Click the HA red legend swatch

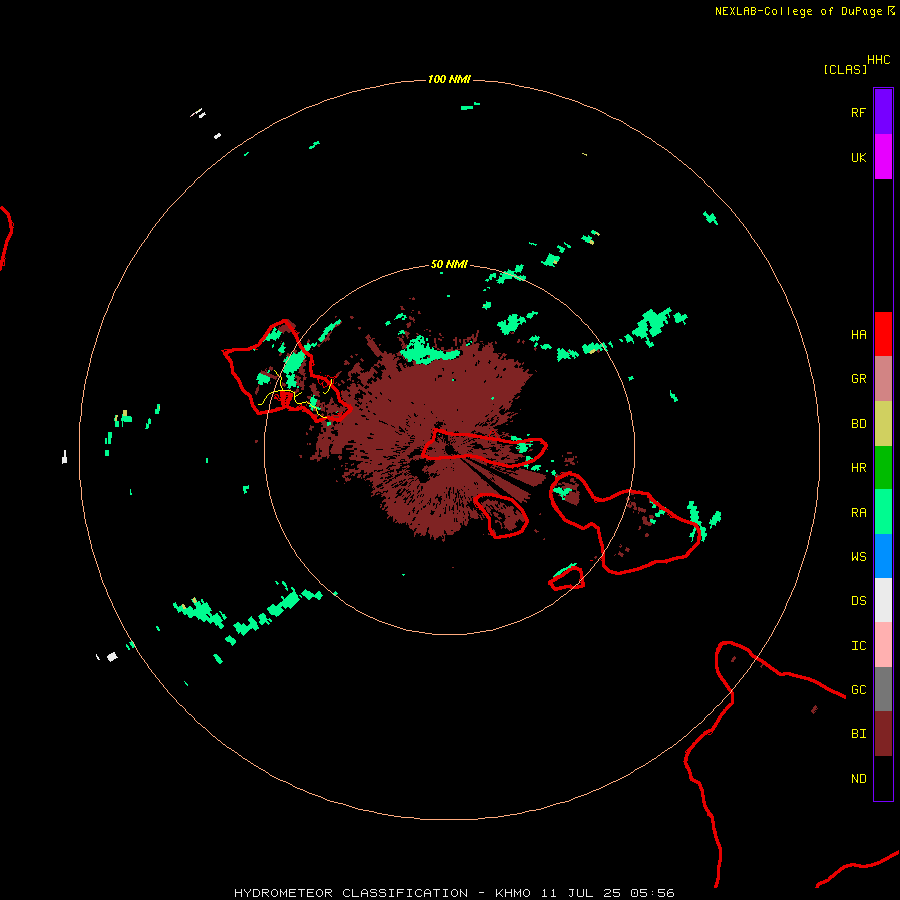(x=883, y=334)
